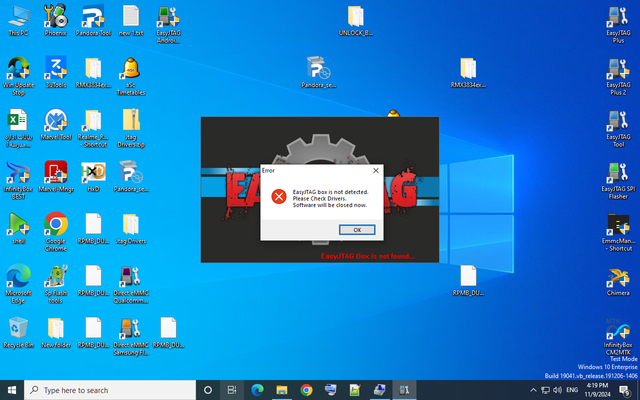Open Task View on the taskbar

click(232, 390)
